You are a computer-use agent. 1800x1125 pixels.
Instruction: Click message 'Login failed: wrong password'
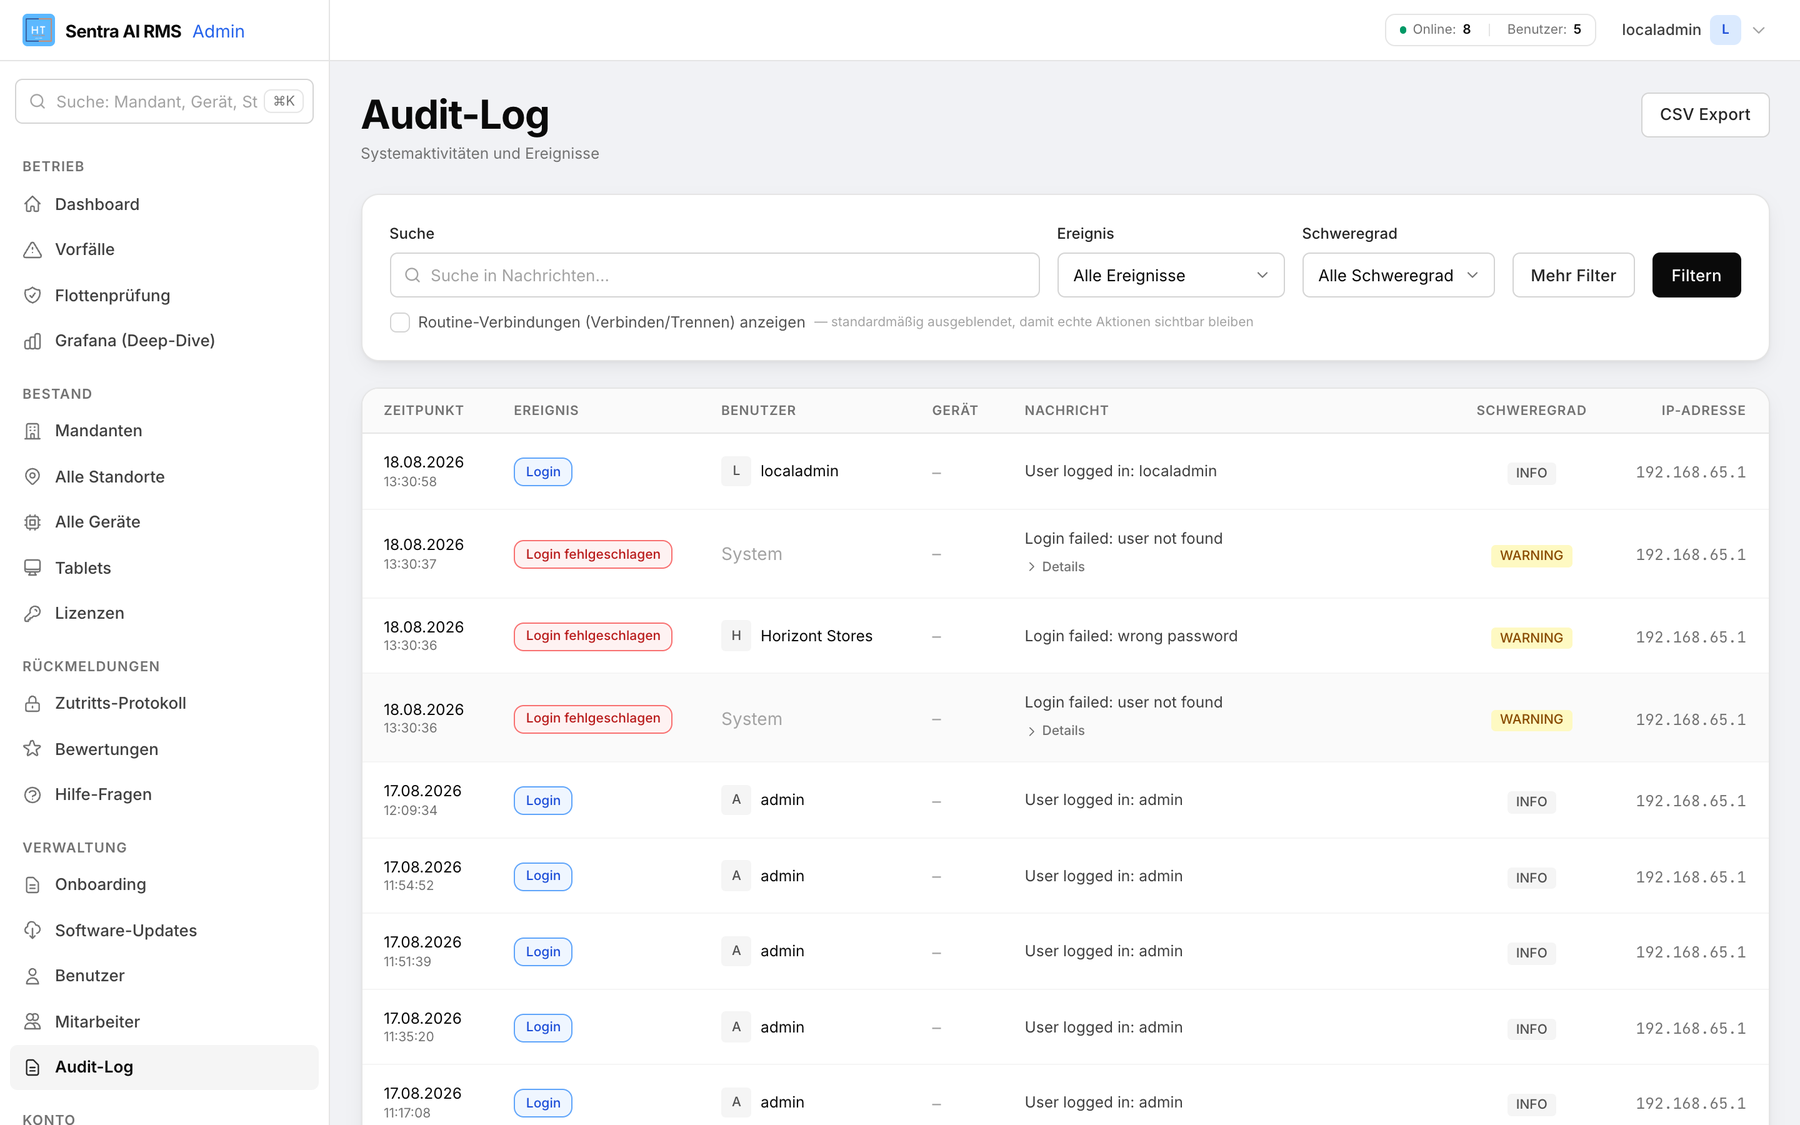[x=1131, y=636]
